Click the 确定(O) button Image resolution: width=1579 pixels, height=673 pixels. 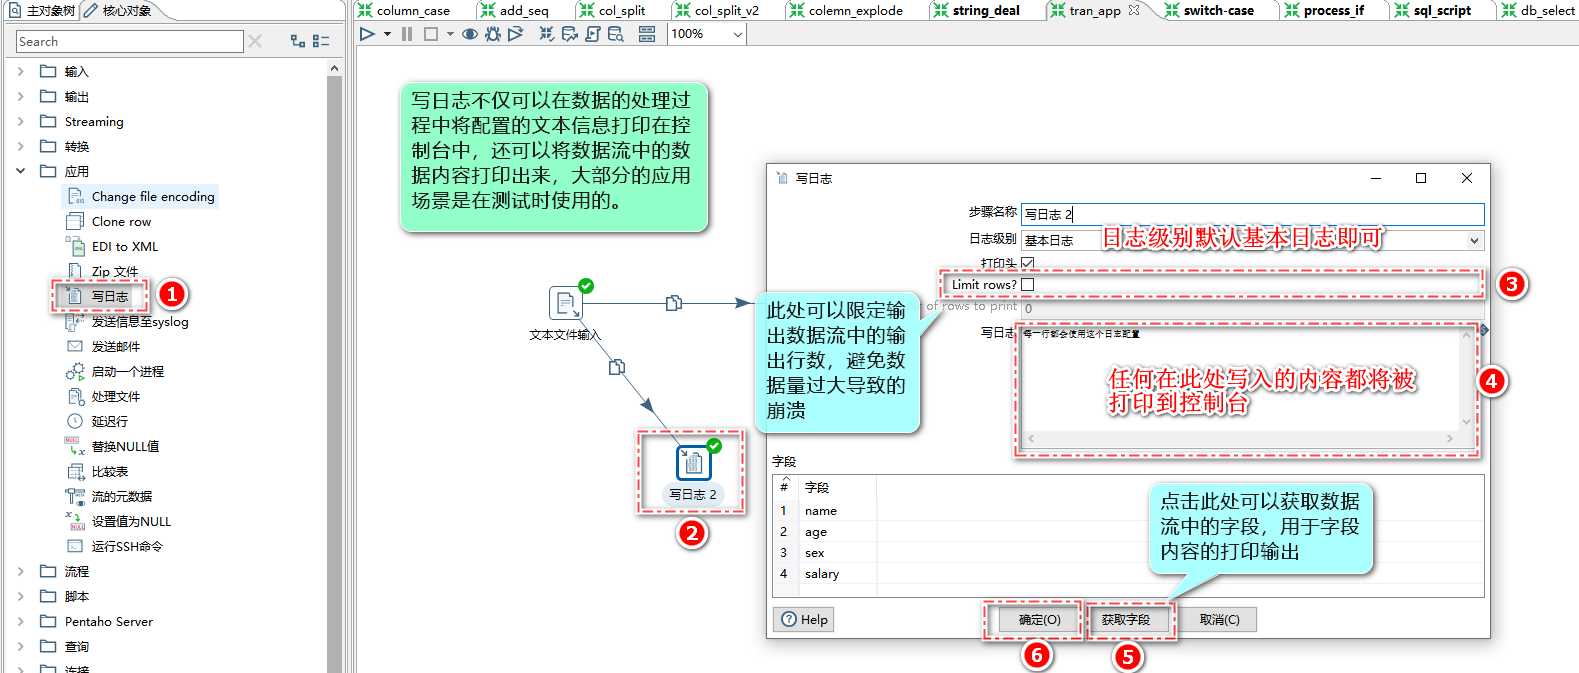click(1040, 620)
